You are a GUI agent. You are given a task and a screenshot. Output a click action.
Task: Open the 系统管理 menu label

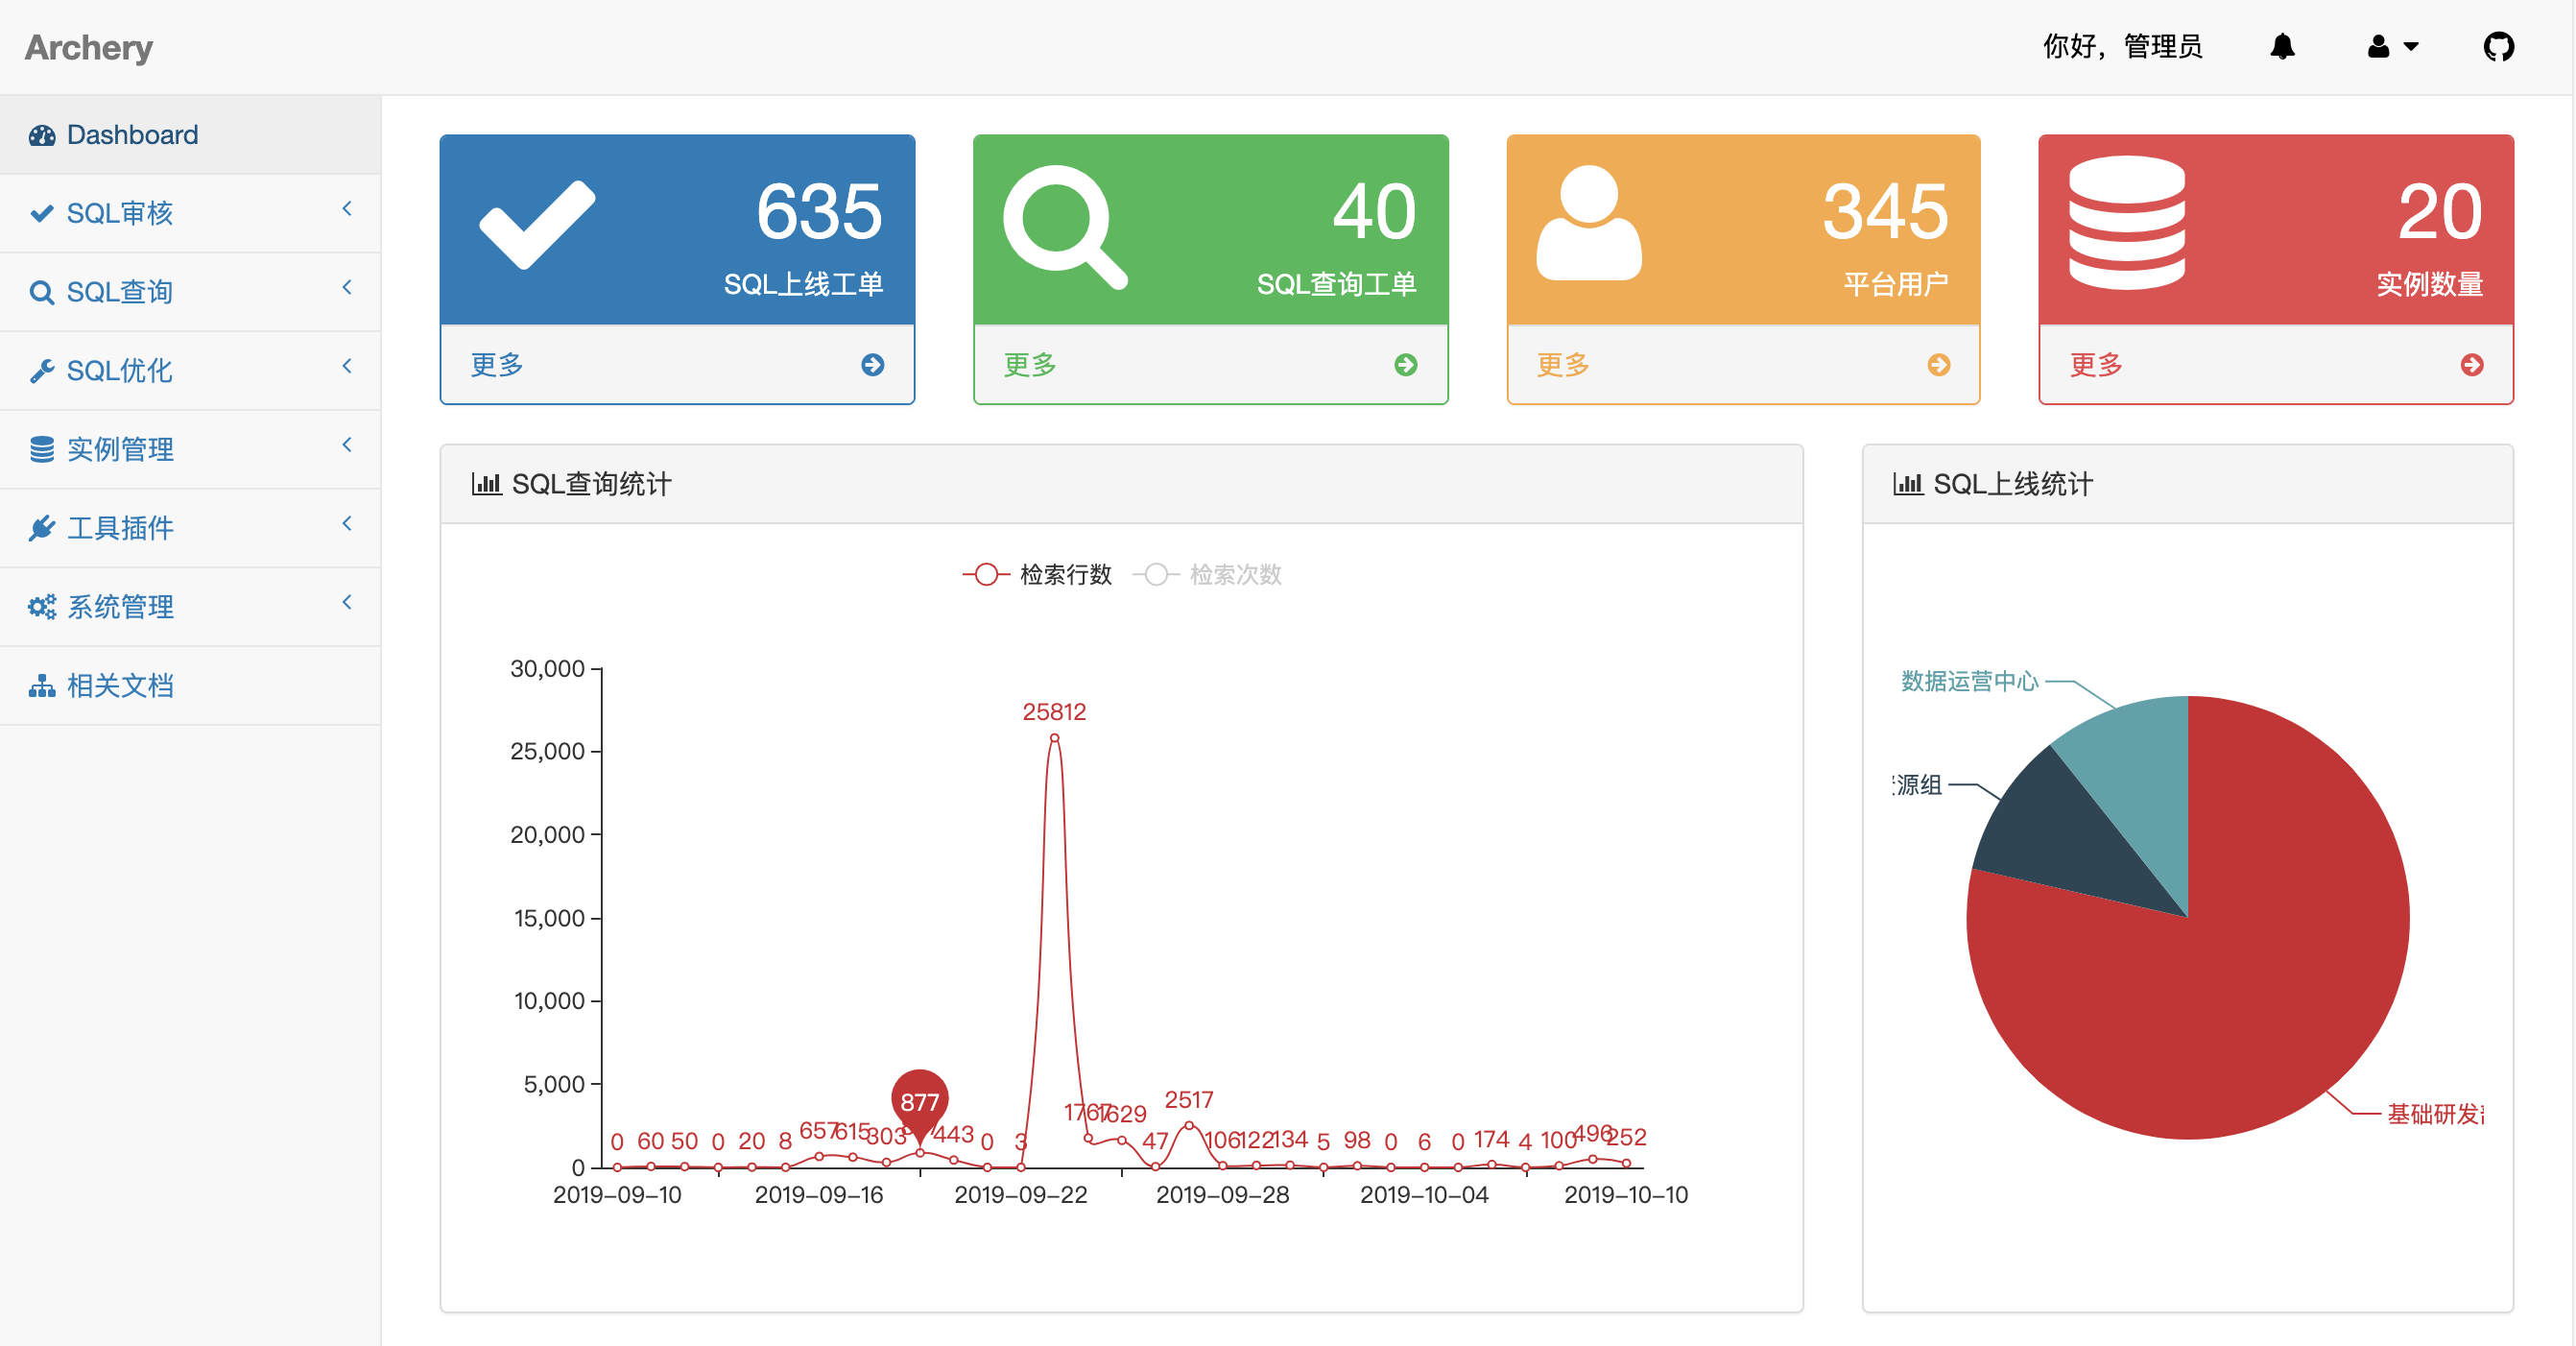point(120,607)
